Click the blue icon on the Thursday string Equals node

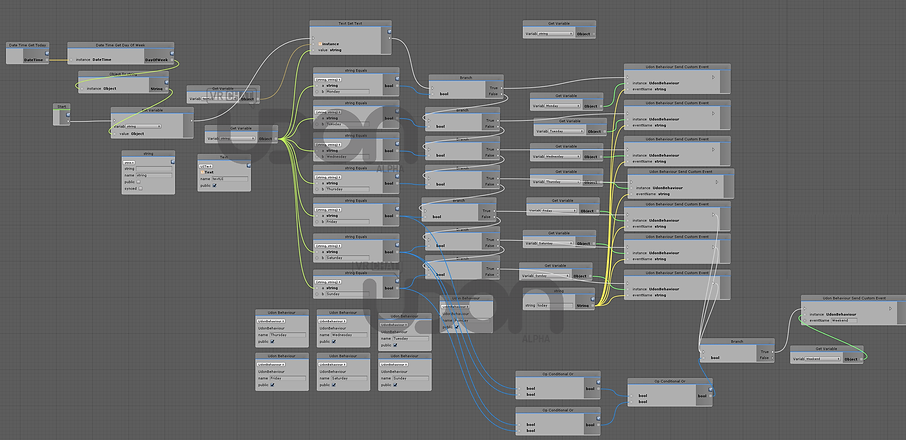click(397, 176)
